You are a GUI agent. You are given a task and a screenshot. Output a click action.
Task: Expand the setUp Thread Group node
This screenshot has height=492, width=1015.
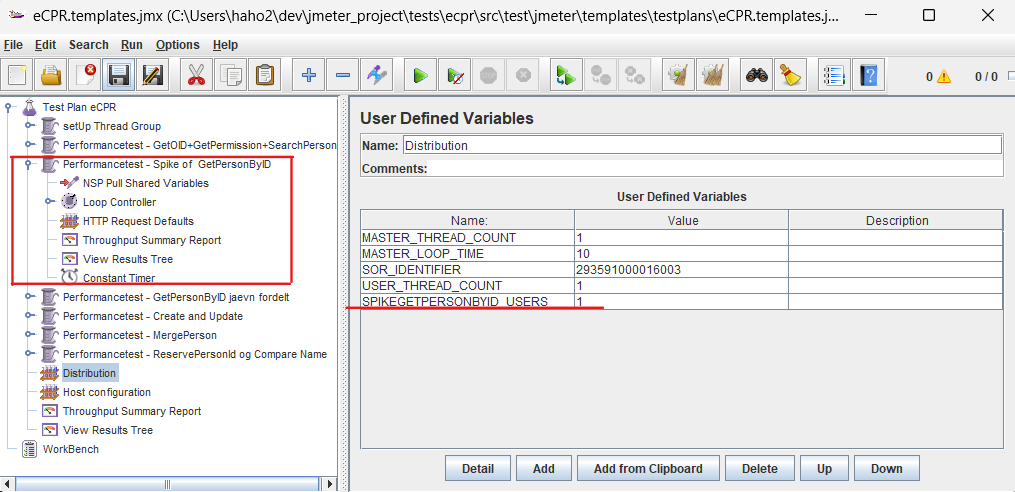tap(29, 126)
